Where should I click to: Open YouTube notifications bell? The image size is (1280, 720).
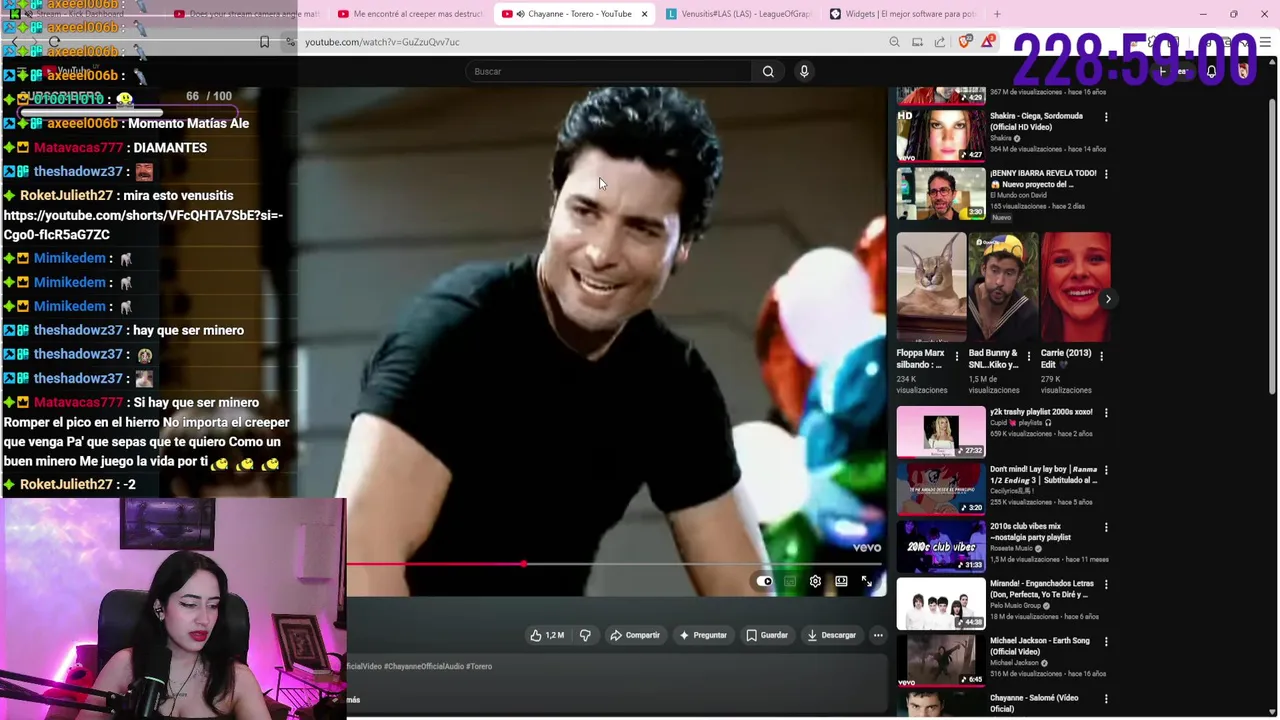point(1211,71)
